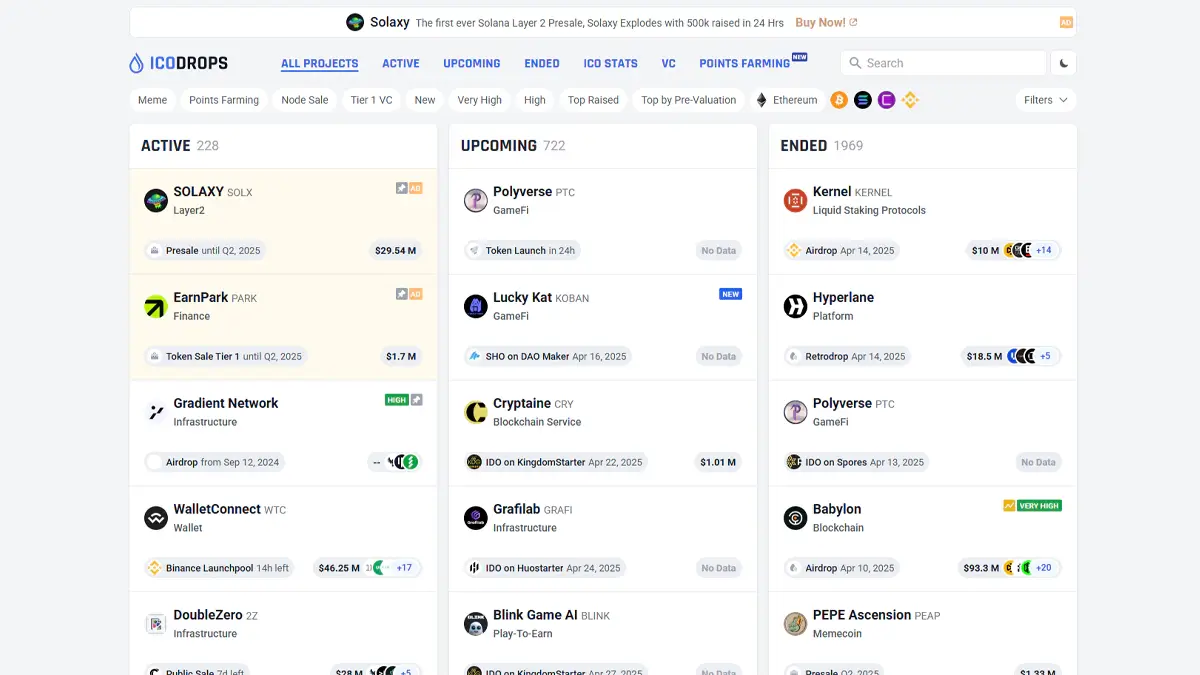Open Buy Now! banner link
The image size is (1200, 675).
coord(826,22)
